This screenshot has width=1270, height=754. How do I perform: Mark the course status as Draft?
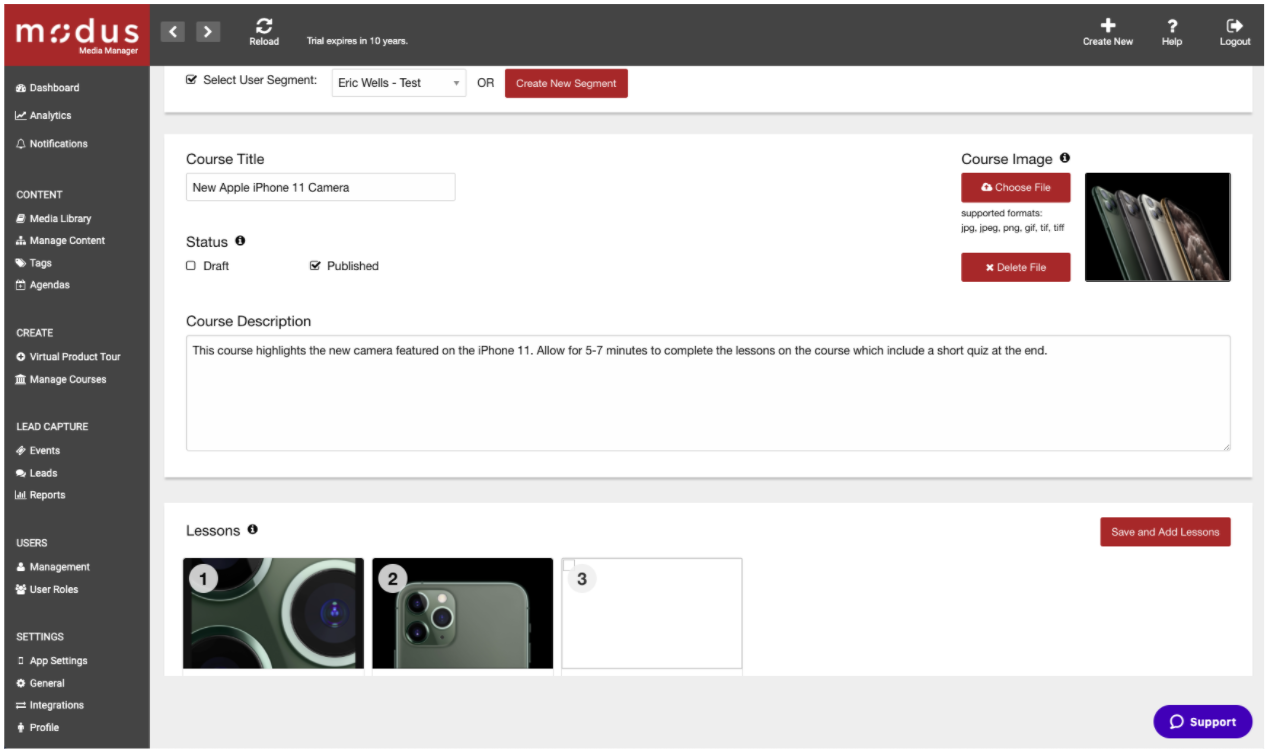point(190,265)
